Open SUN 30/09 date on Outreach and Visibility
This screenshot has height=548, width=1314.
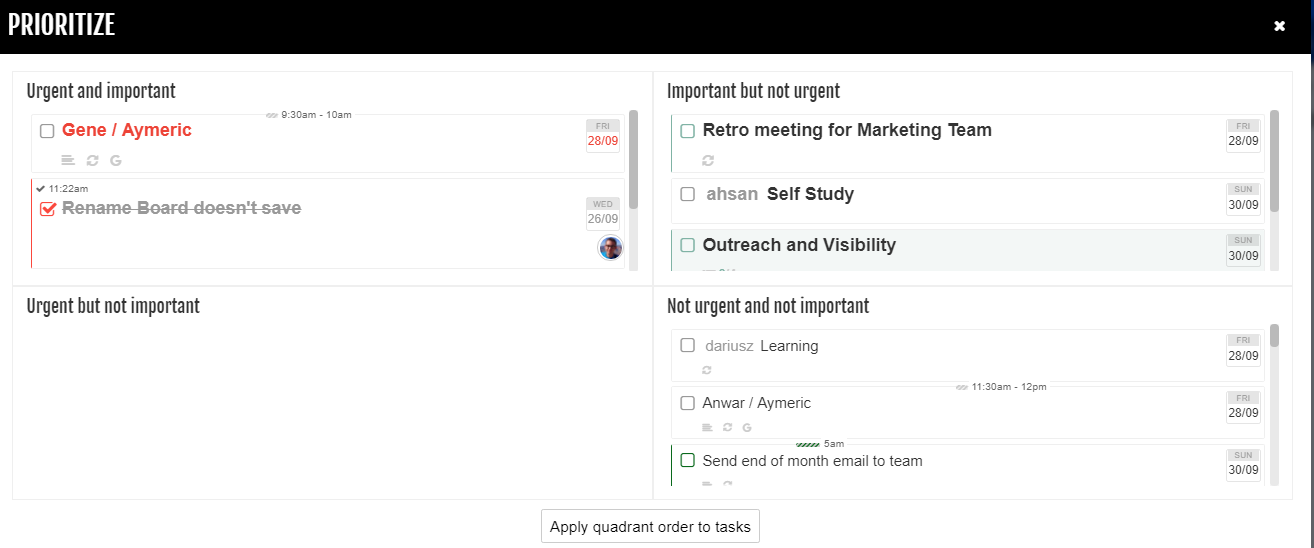click(x=1243, y=250)
